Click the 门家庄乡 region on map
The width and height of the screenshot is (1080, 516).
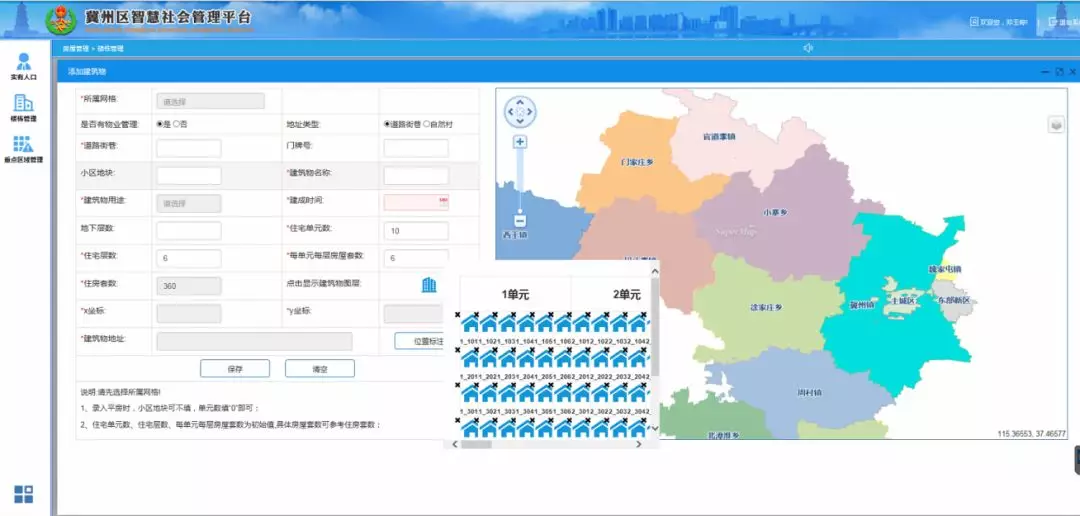pyautogui.click(x=636, y=163)
